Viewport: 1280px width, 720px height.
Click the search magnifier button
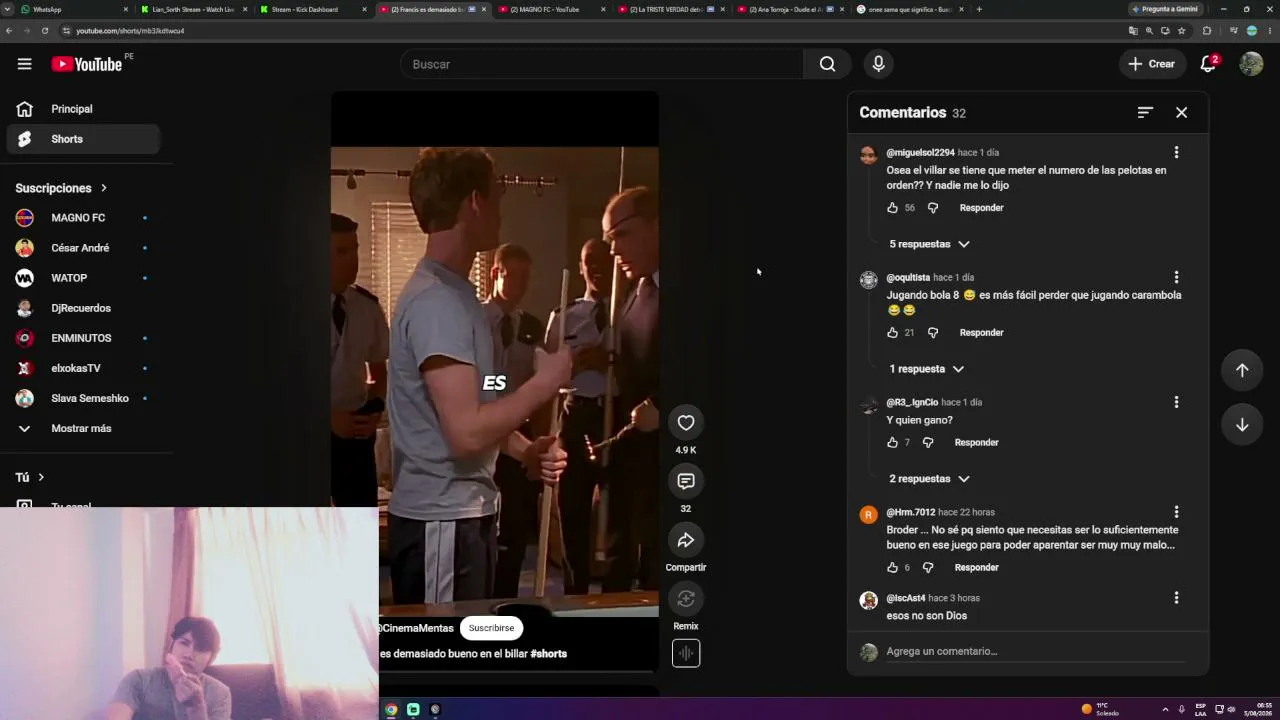pyautogui.click(x=827, y=64)
